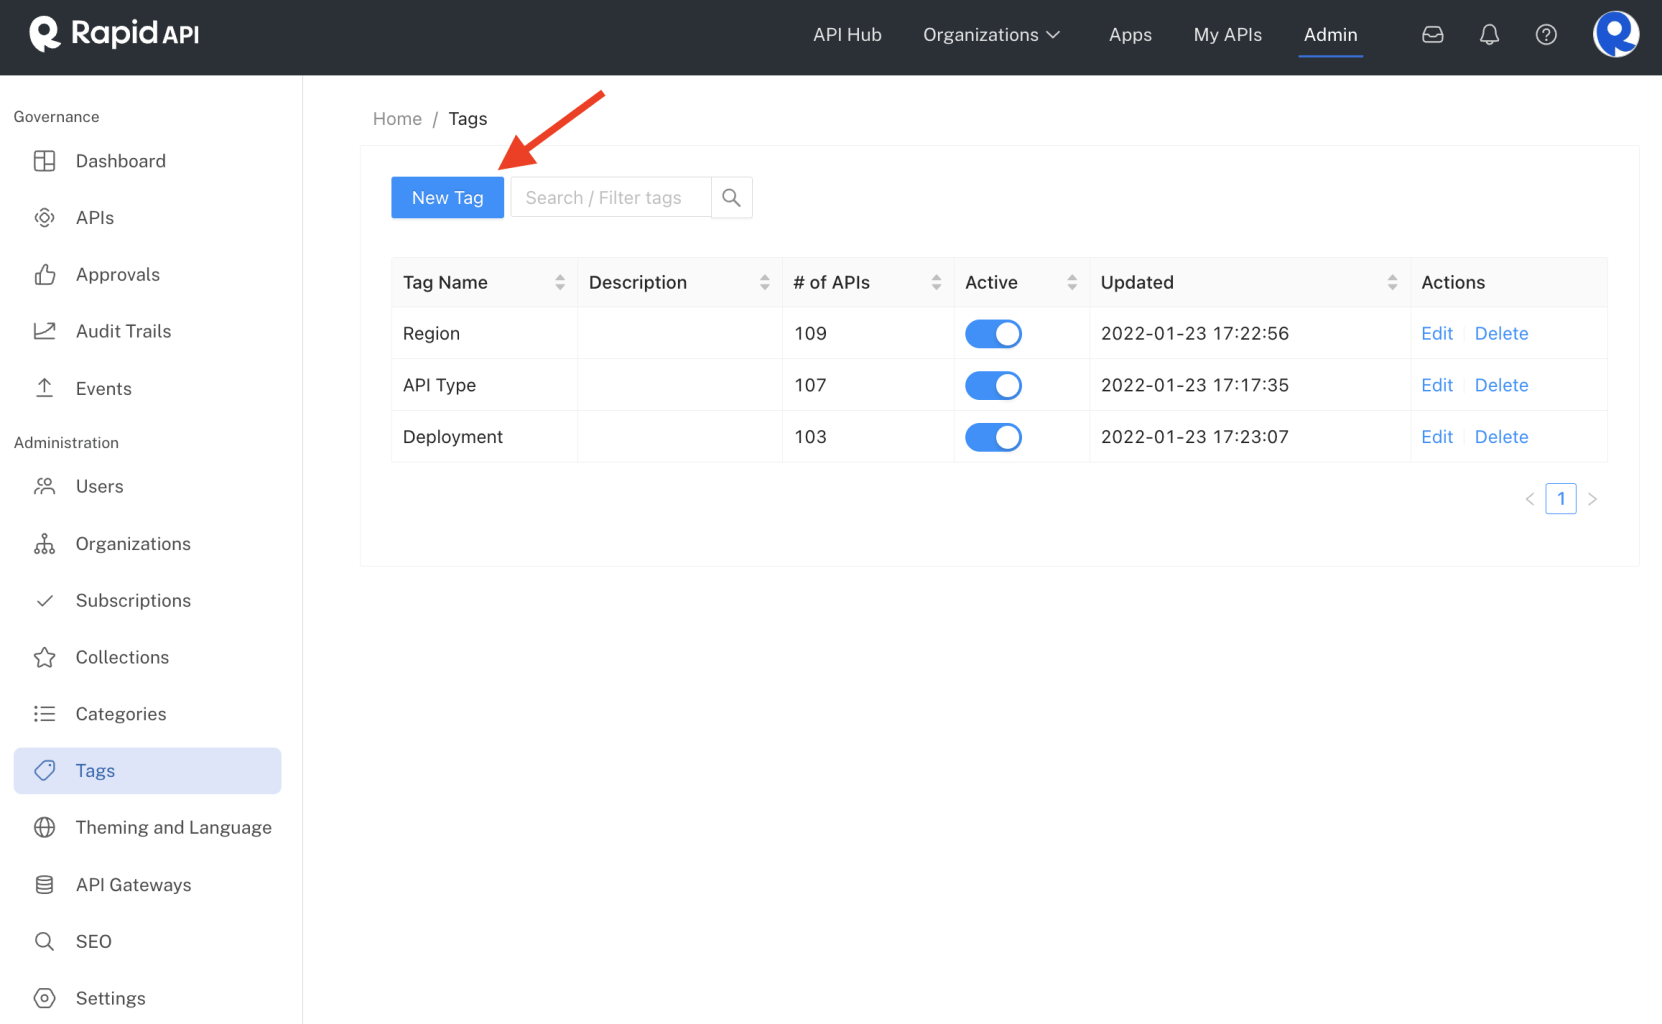Disable the Deployment tag active switch

point(993,437)
